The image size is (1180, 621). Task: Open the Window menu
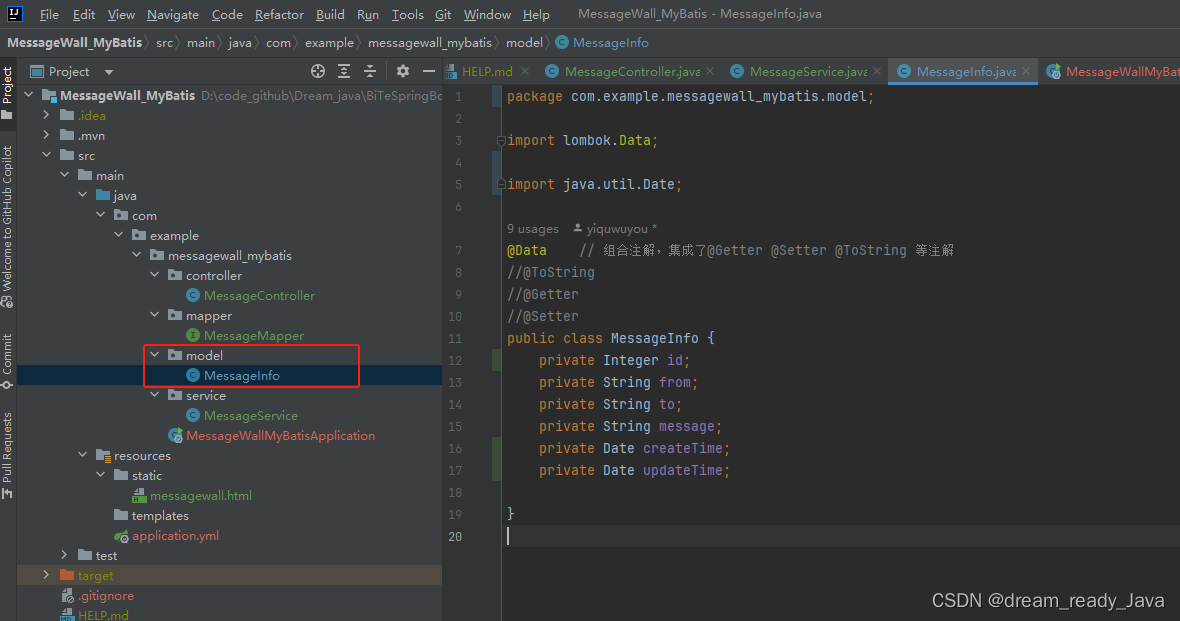487,14
